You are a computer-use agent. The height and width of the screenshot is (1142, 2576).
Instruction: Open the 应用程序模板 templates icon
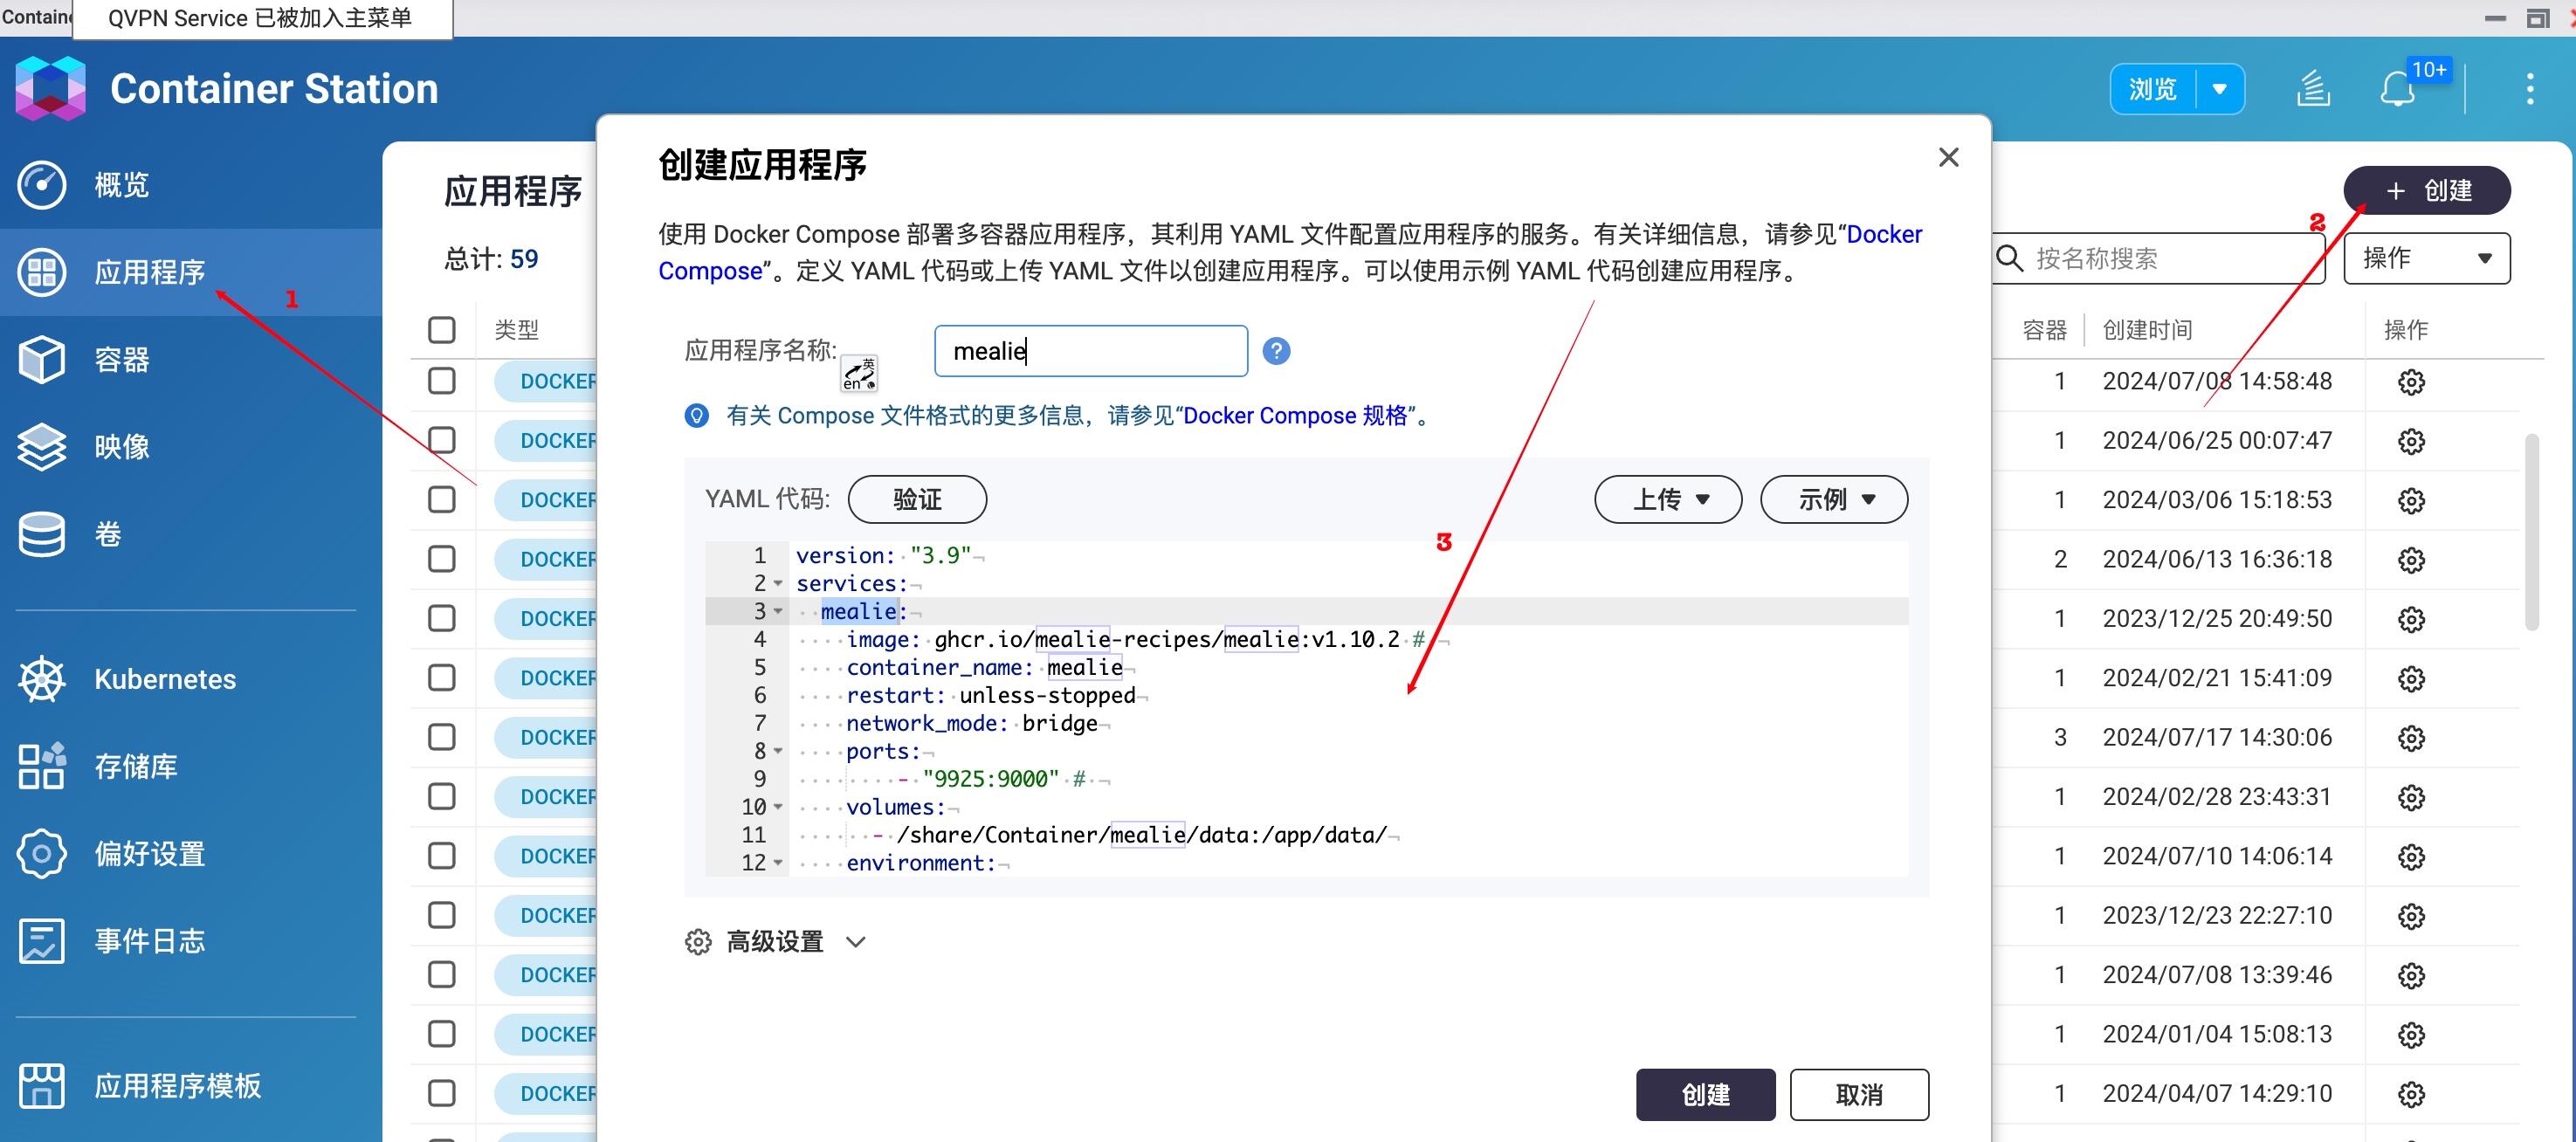(x=42, y=1086)
